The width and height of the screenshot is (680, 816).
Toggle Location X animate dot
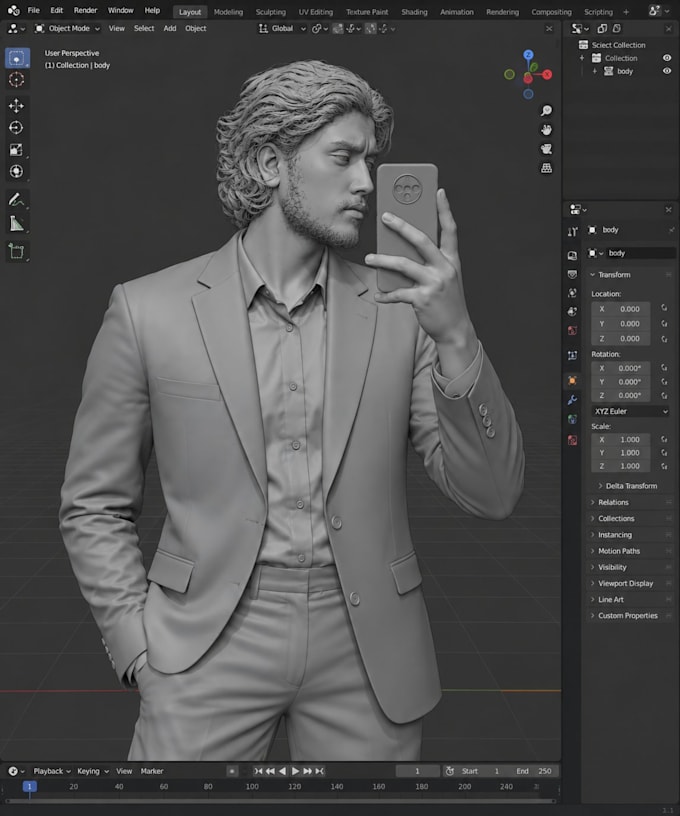pos(664,309)
